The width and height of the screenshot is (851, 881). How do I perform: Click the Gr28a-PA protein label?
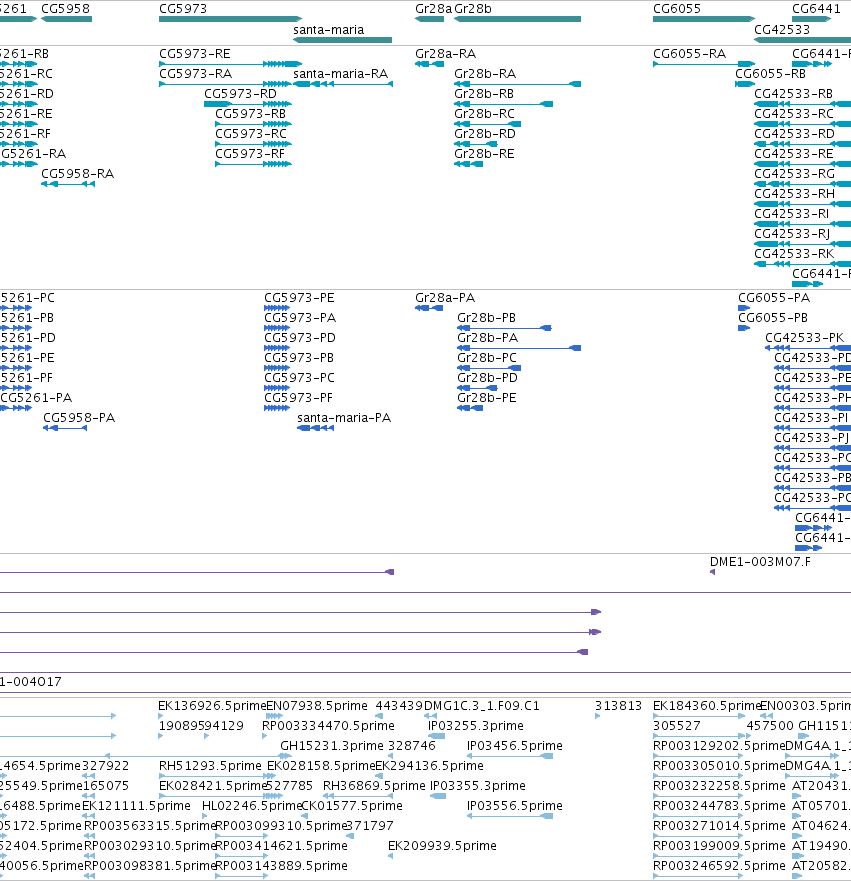445,297
